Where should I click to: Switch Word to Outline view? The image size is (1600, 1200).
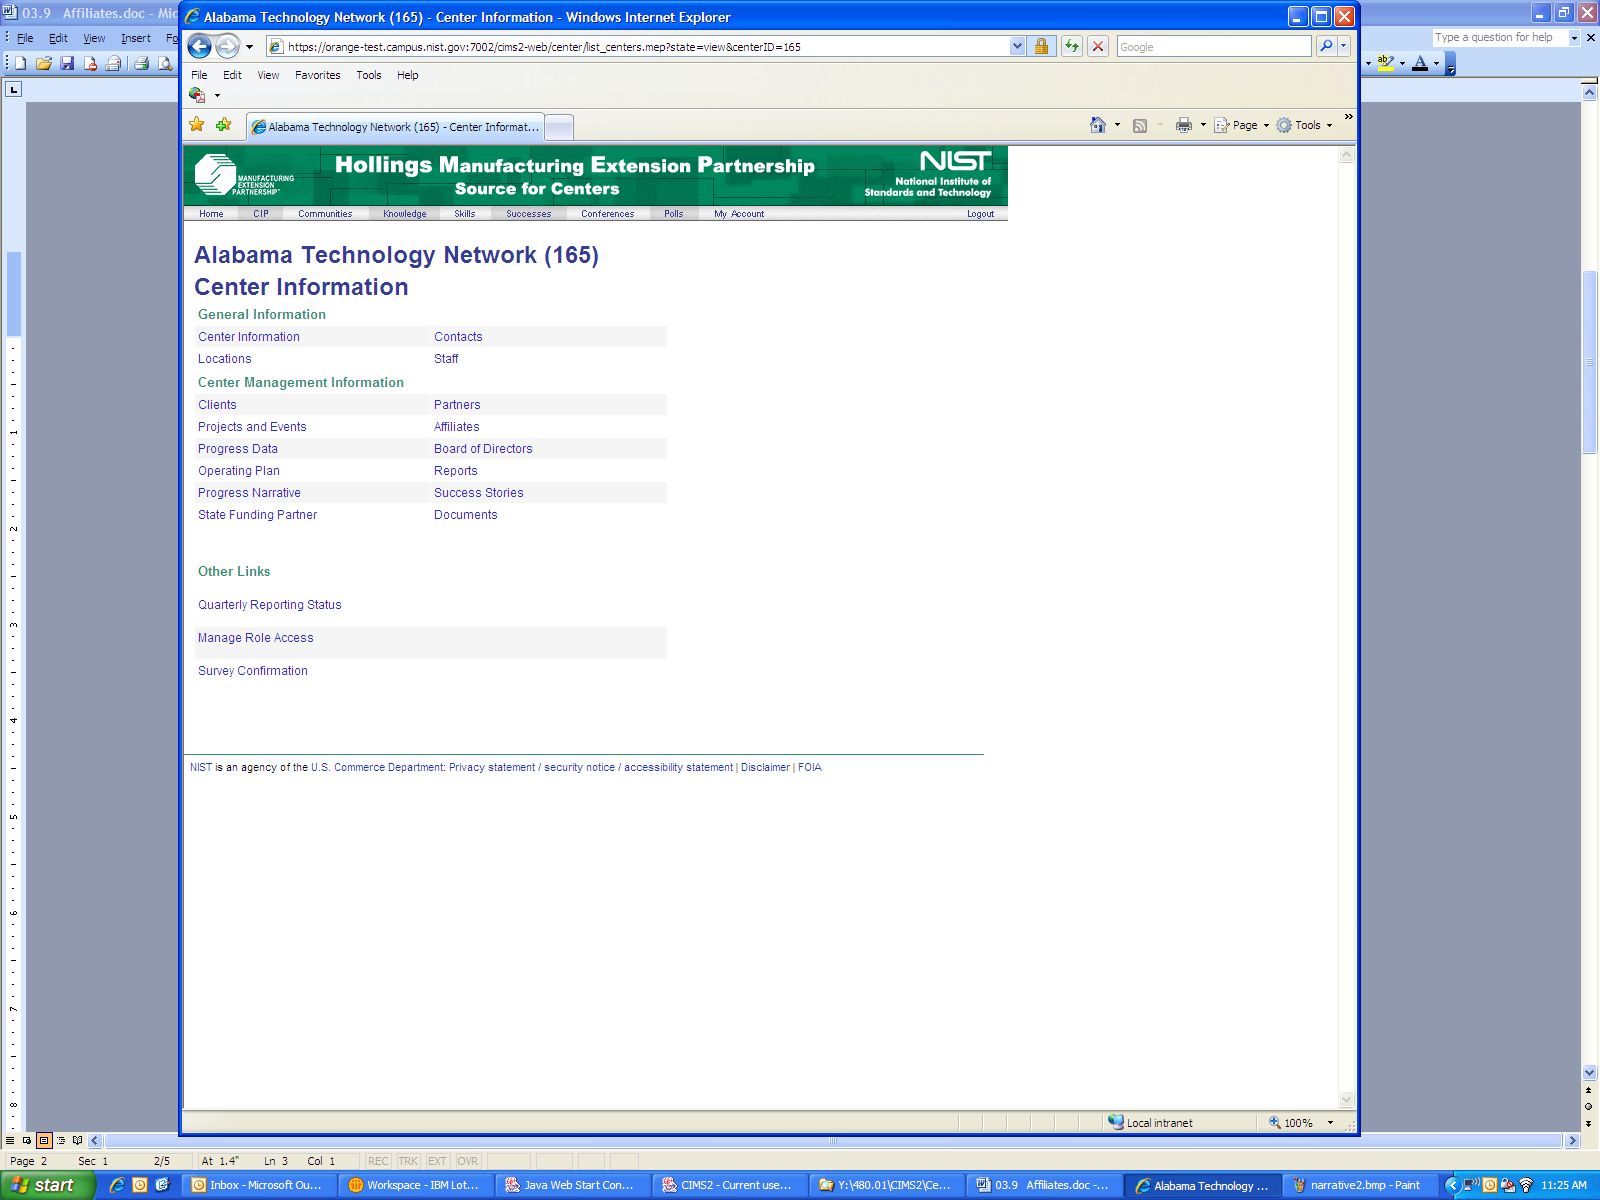[x=61, y=1140]
